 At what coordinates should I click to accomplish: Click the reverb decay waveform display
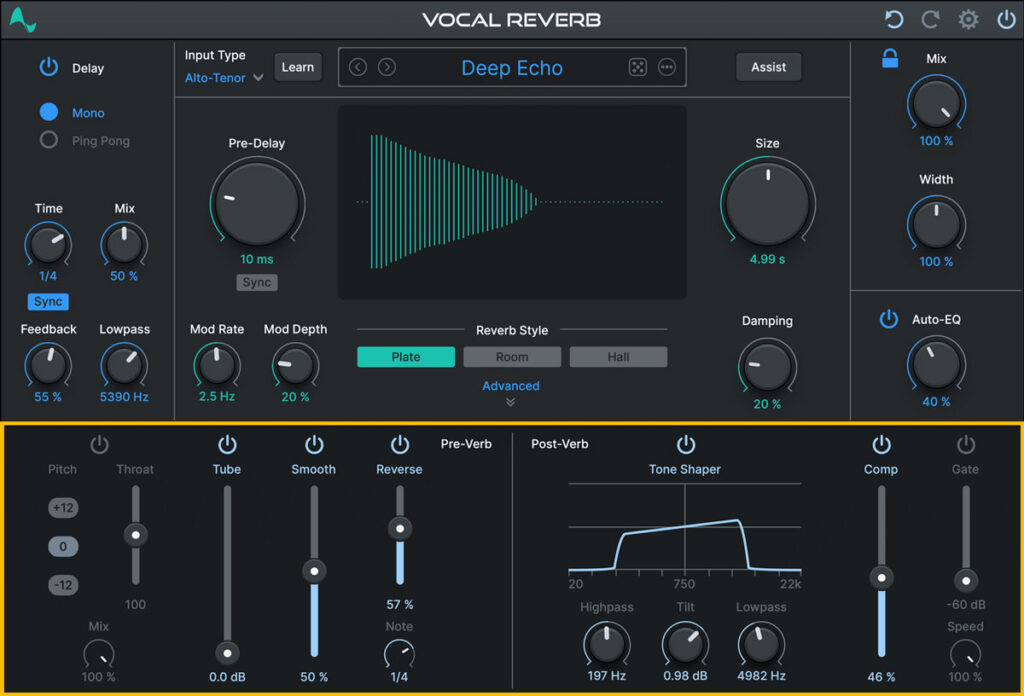(x=511, y=202)
